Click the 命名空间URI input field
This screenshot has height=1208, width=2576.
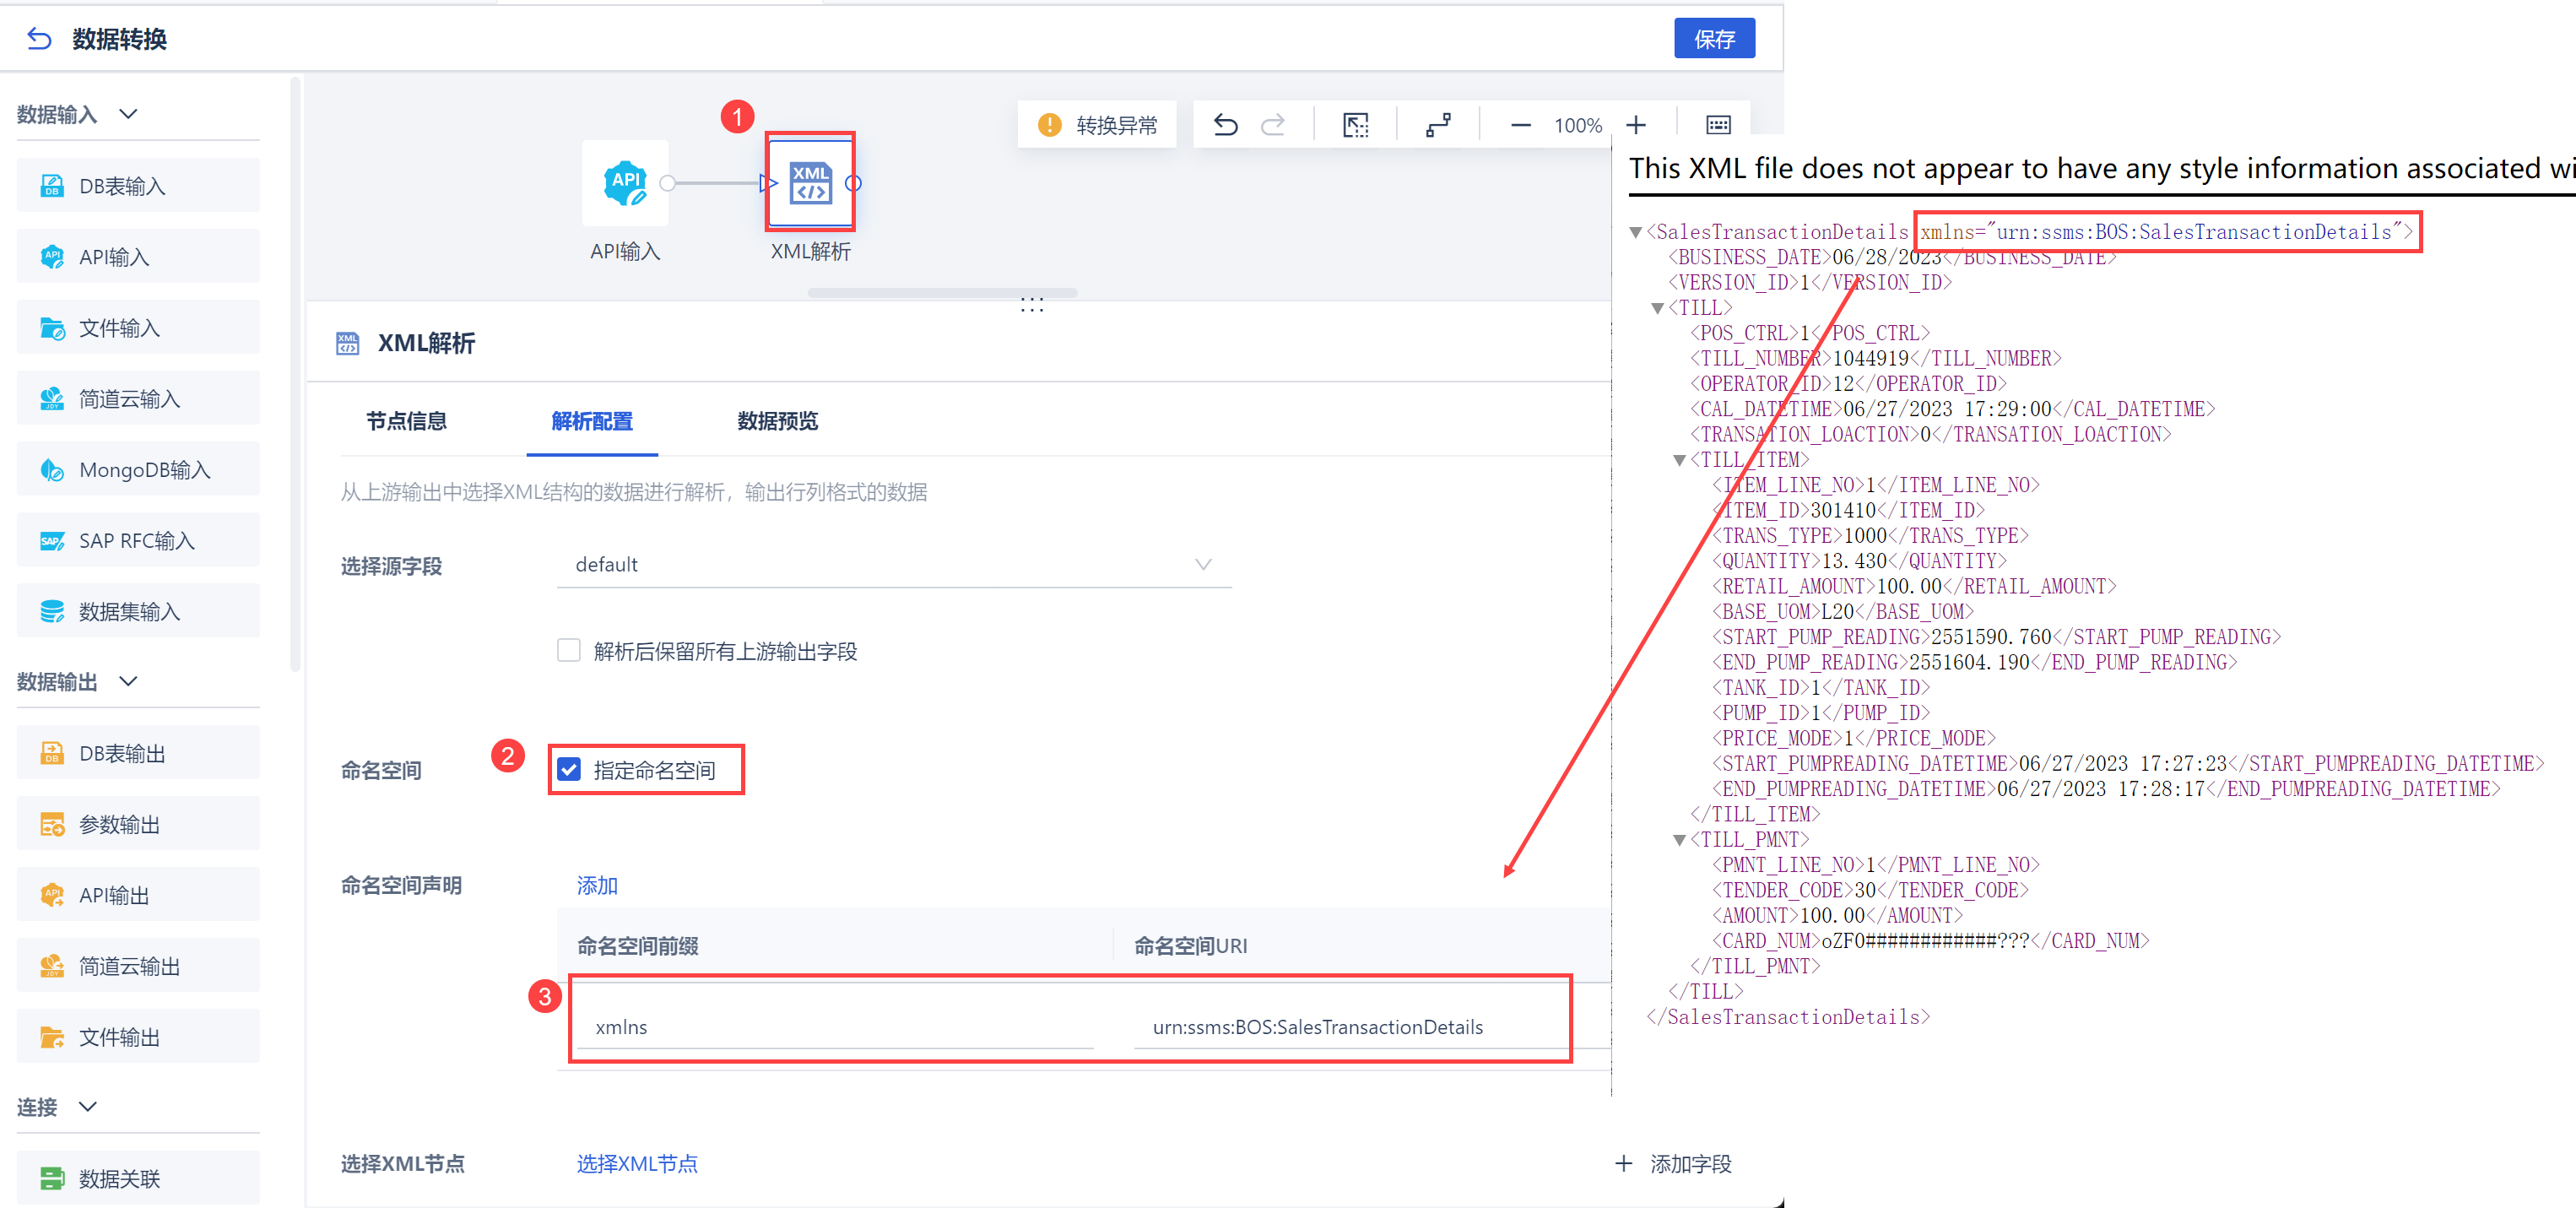[1340, 1027]
